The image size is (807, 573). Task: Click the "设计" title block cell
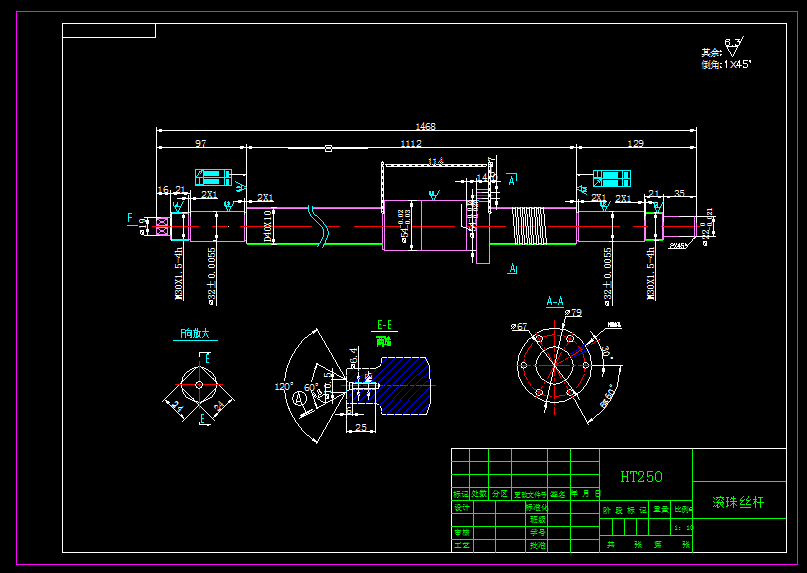[x=462, y=508]
